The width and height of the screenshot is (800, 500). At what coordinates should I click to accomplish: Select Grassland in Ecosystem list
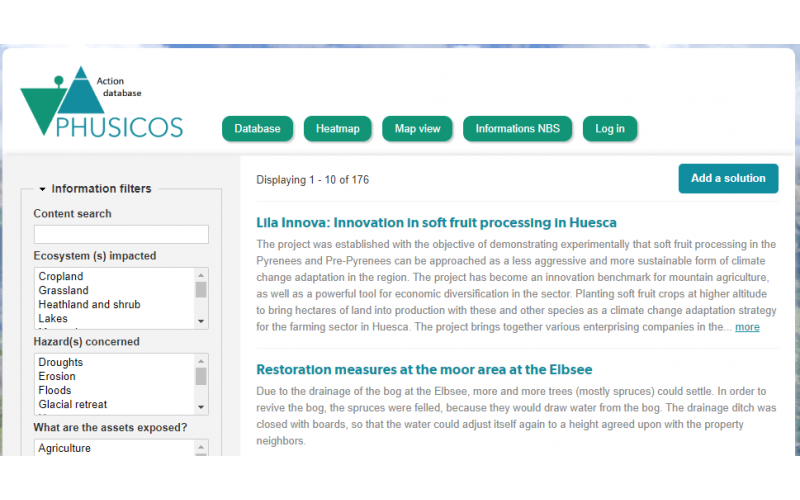(x=63, y=290)
